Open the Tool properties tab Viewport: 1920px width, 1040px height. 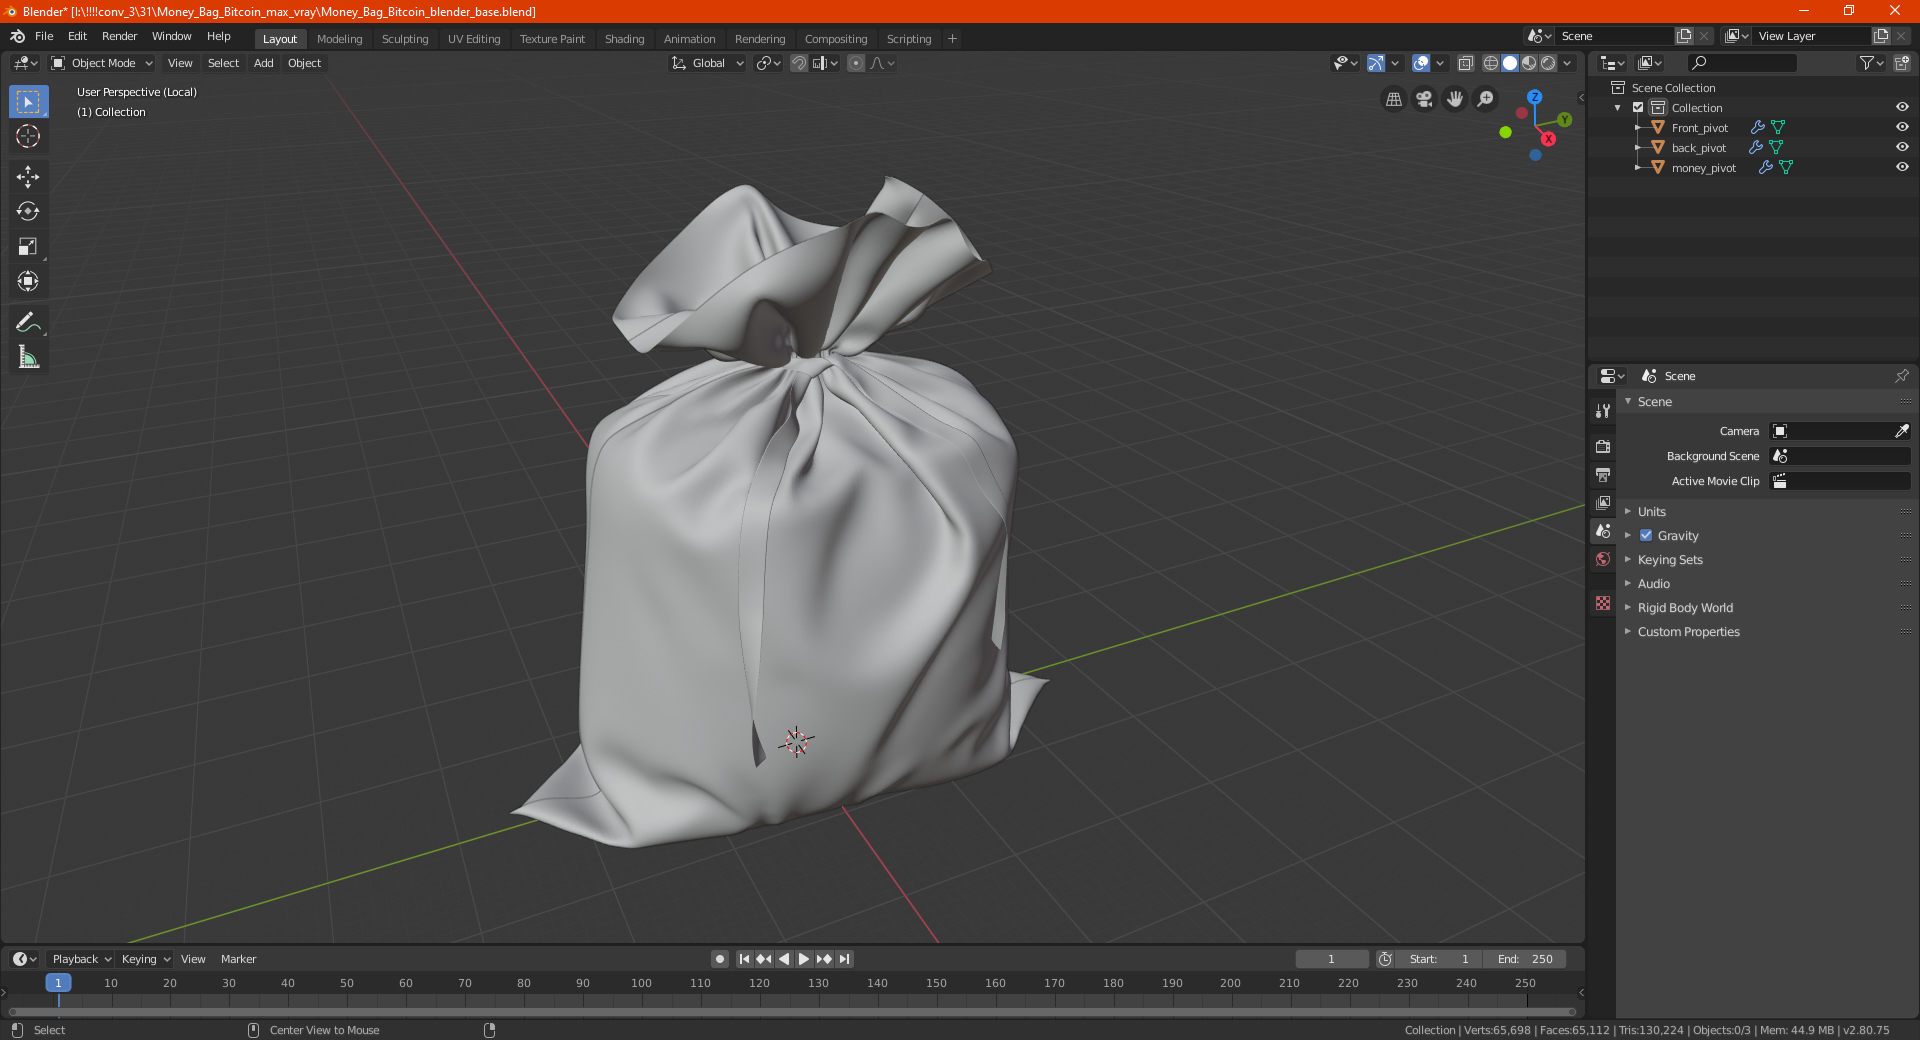(1603, 411)
